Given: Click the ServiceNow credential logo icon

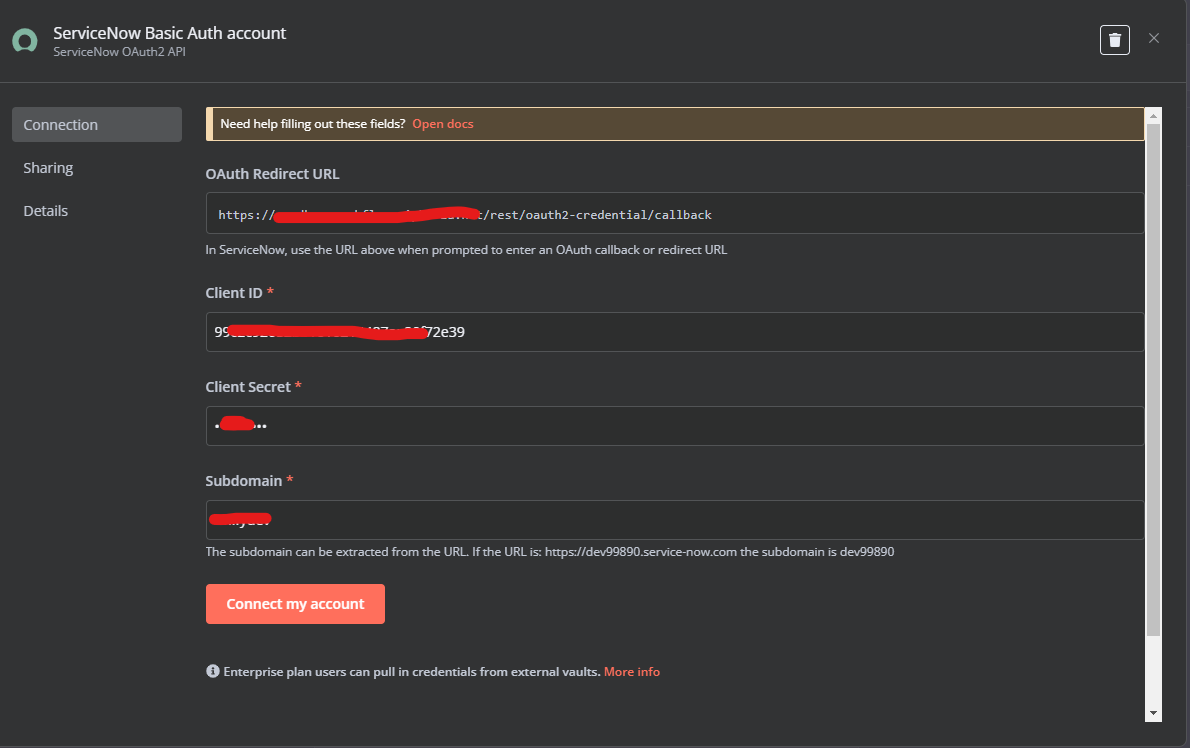Looking at the screenshot, I should tap(25, 41).
